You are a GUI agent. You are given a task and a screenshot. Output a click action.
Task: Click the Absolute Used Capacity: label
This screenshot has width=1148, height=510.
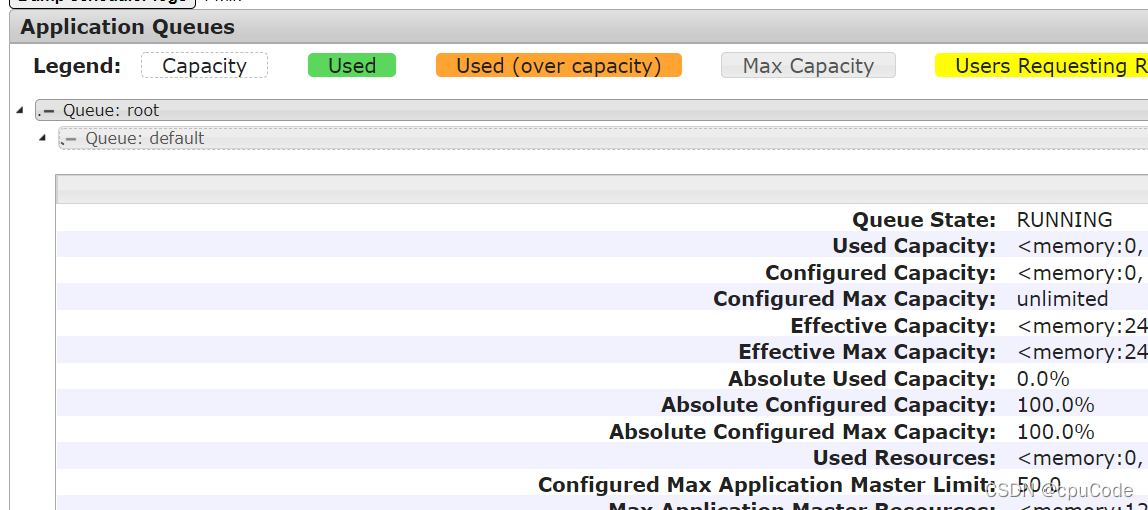point(862,378)
